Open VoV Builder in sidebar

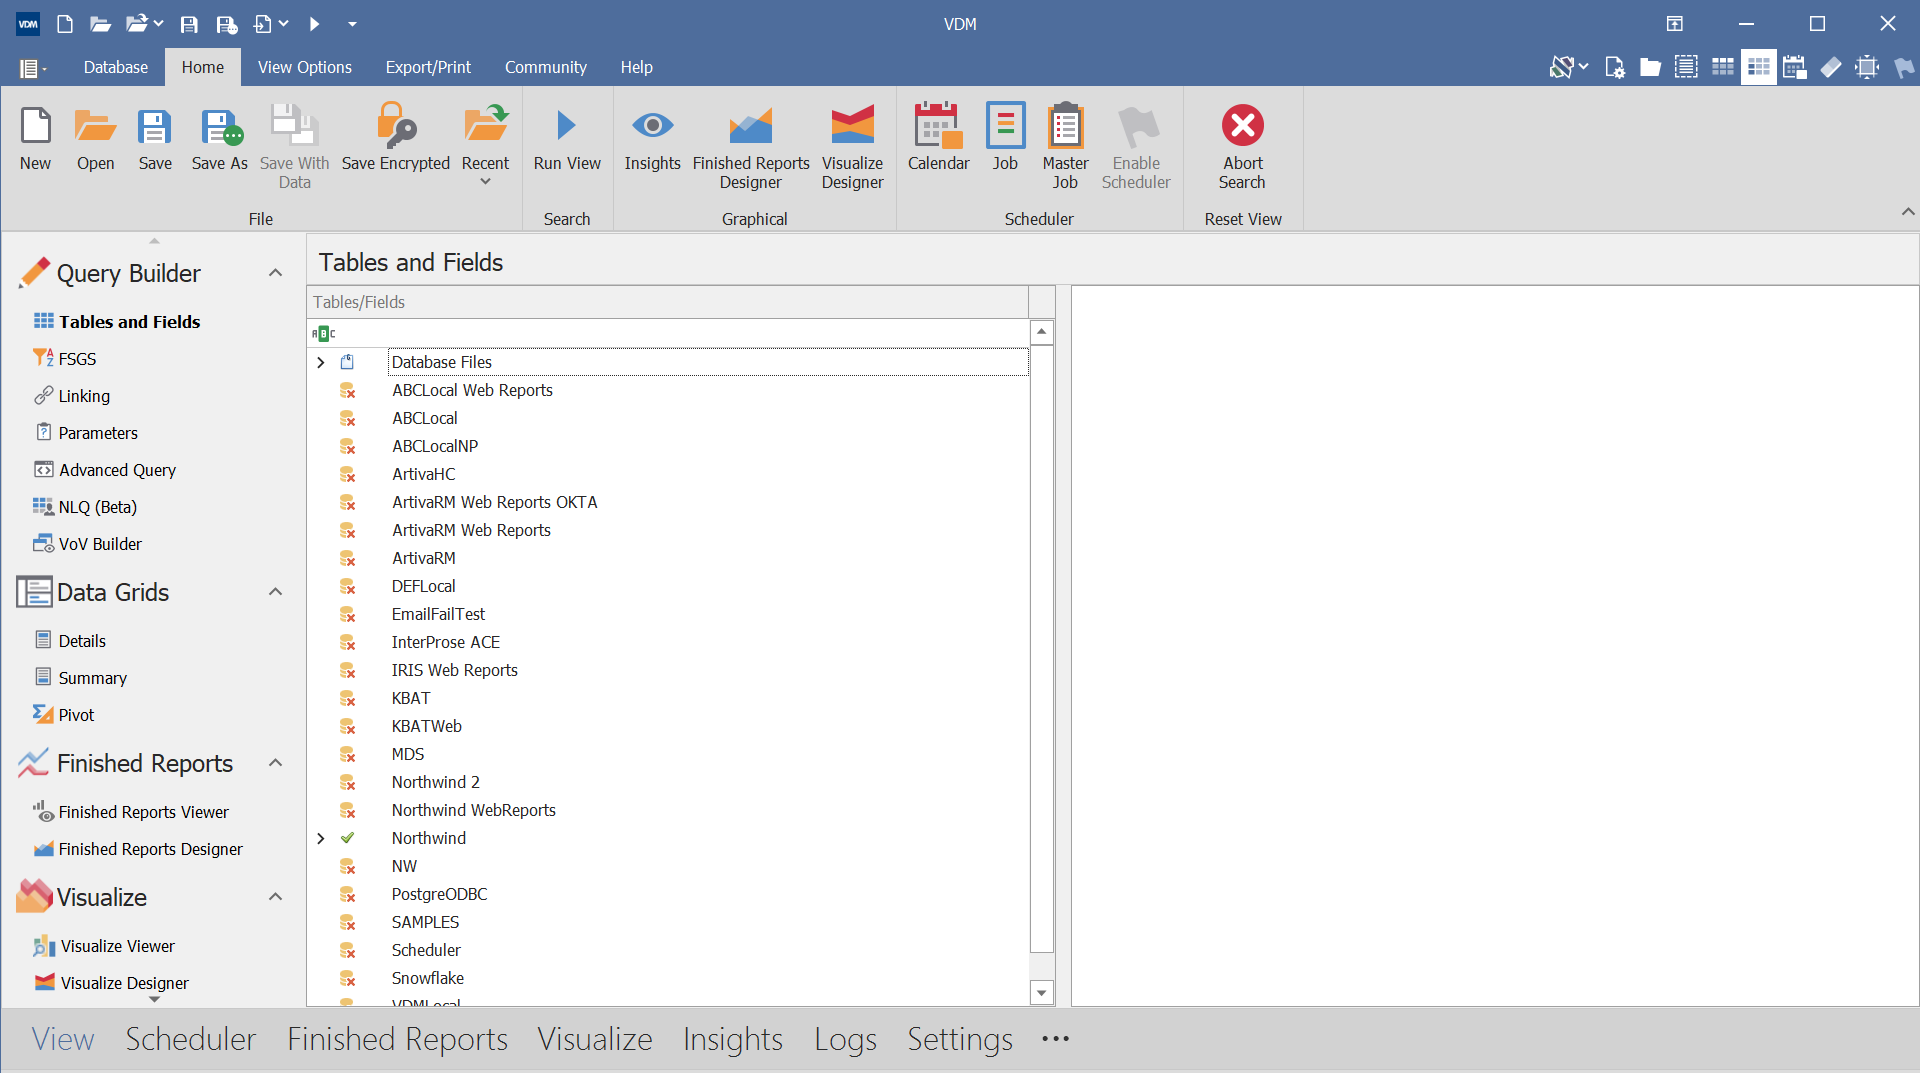100,544
